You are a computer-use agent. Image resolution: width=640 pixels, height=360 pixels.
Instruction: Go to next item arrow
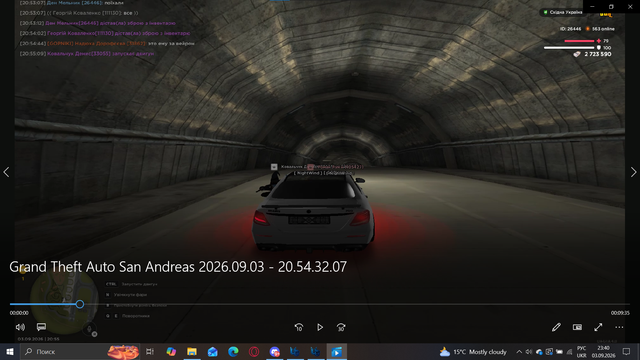(633, 172)
